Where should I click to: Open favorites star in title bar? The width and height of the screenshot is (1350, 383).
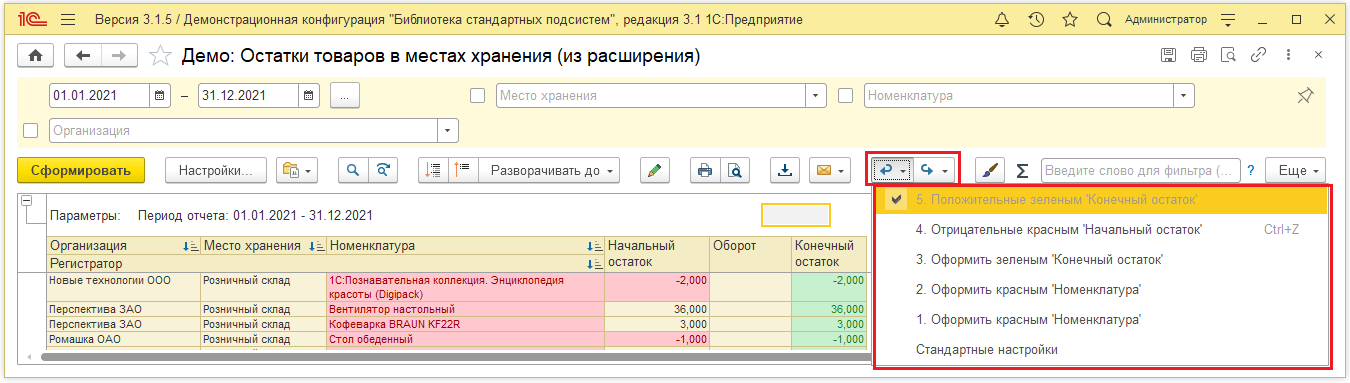click(x=1070, y=19)
